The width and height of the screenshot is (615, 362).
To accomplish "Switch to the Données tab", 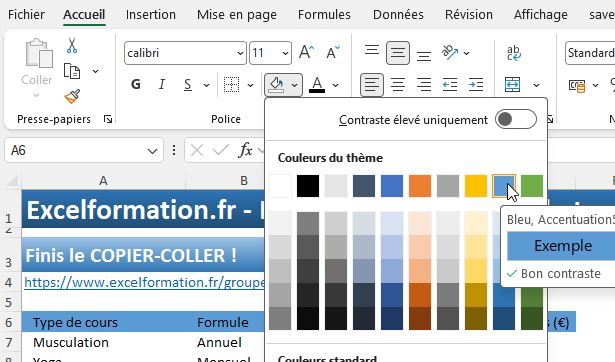I will (398, 15).
